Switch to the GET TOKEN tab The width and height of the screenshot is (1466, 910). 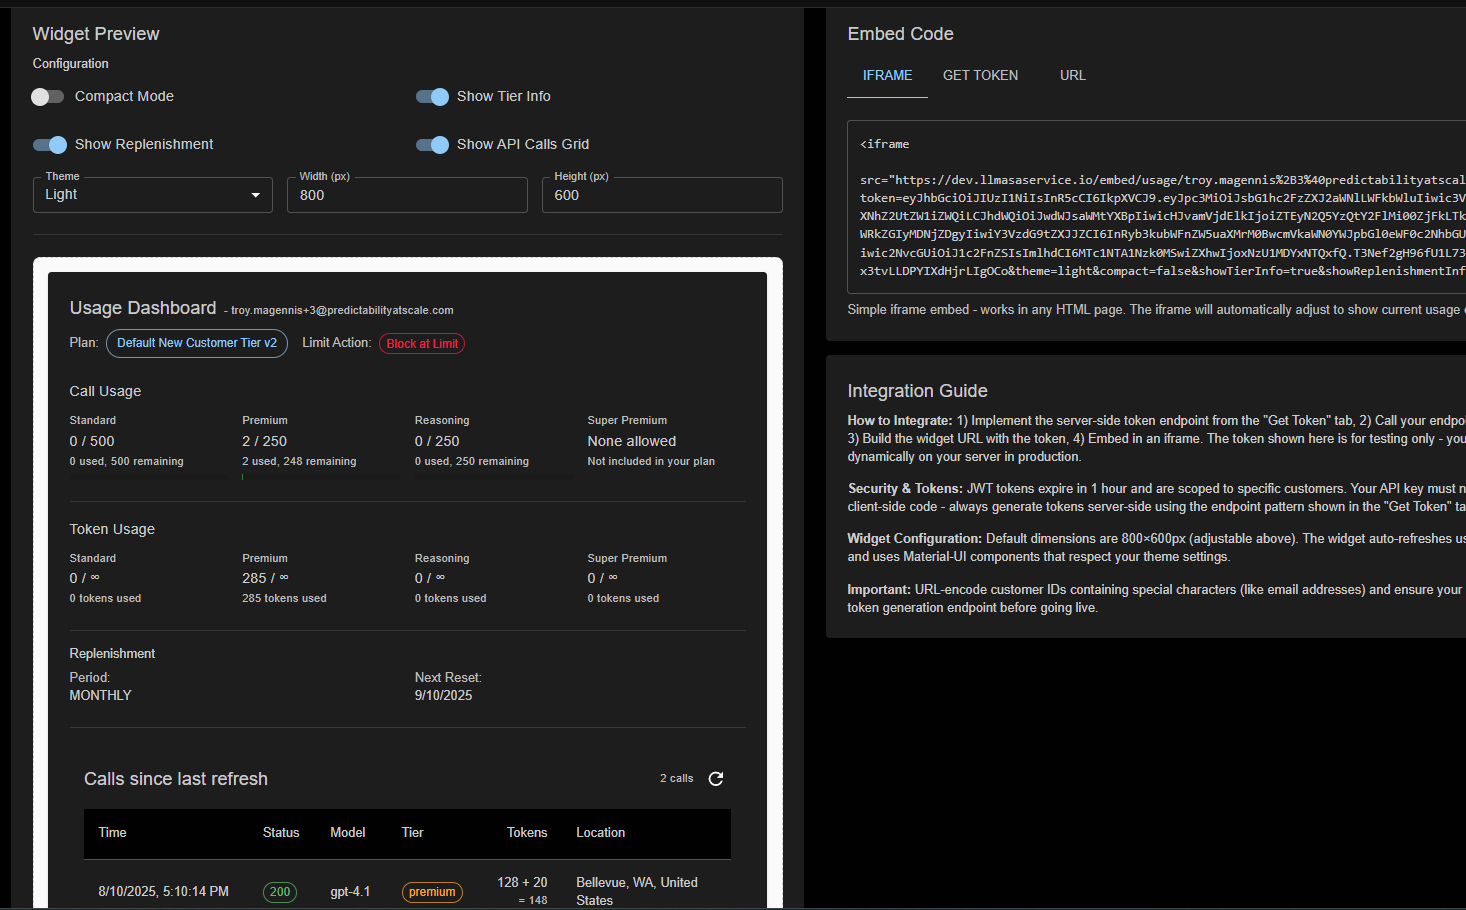click(x=980, y=76)
